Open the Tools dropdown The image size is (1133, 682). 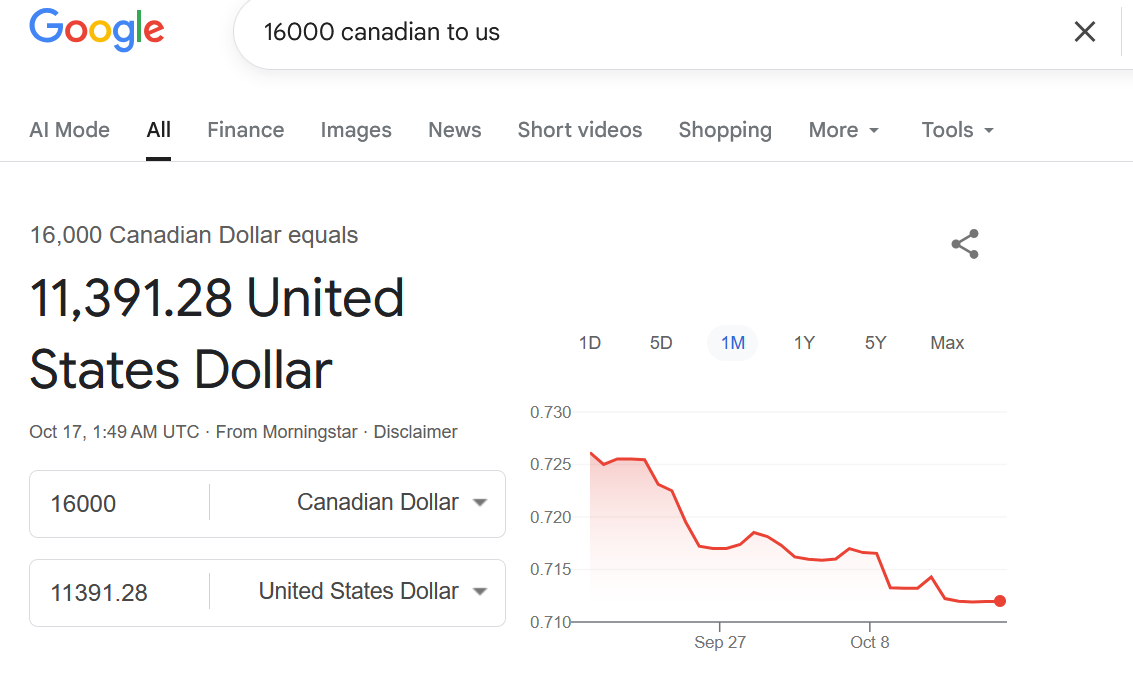(x=958, y=130)
